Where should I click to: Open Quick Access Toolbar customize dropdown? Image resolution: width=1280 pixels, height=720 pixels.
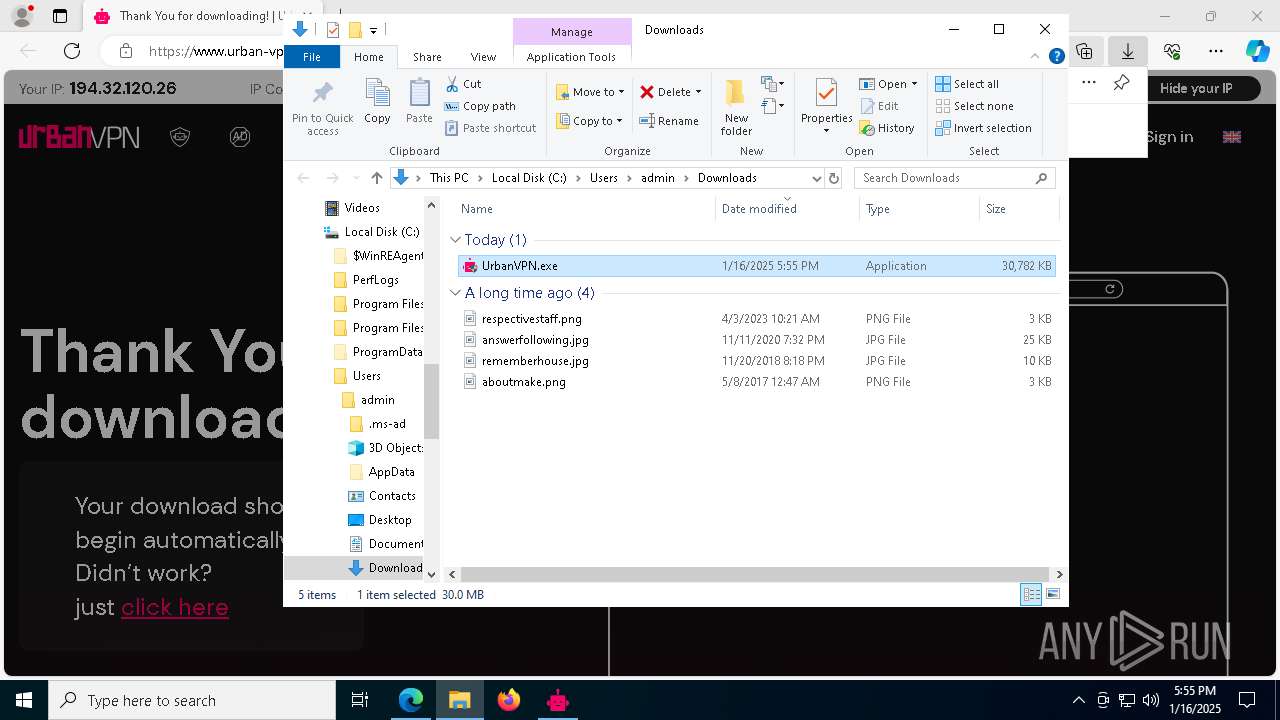coord(373,30)
